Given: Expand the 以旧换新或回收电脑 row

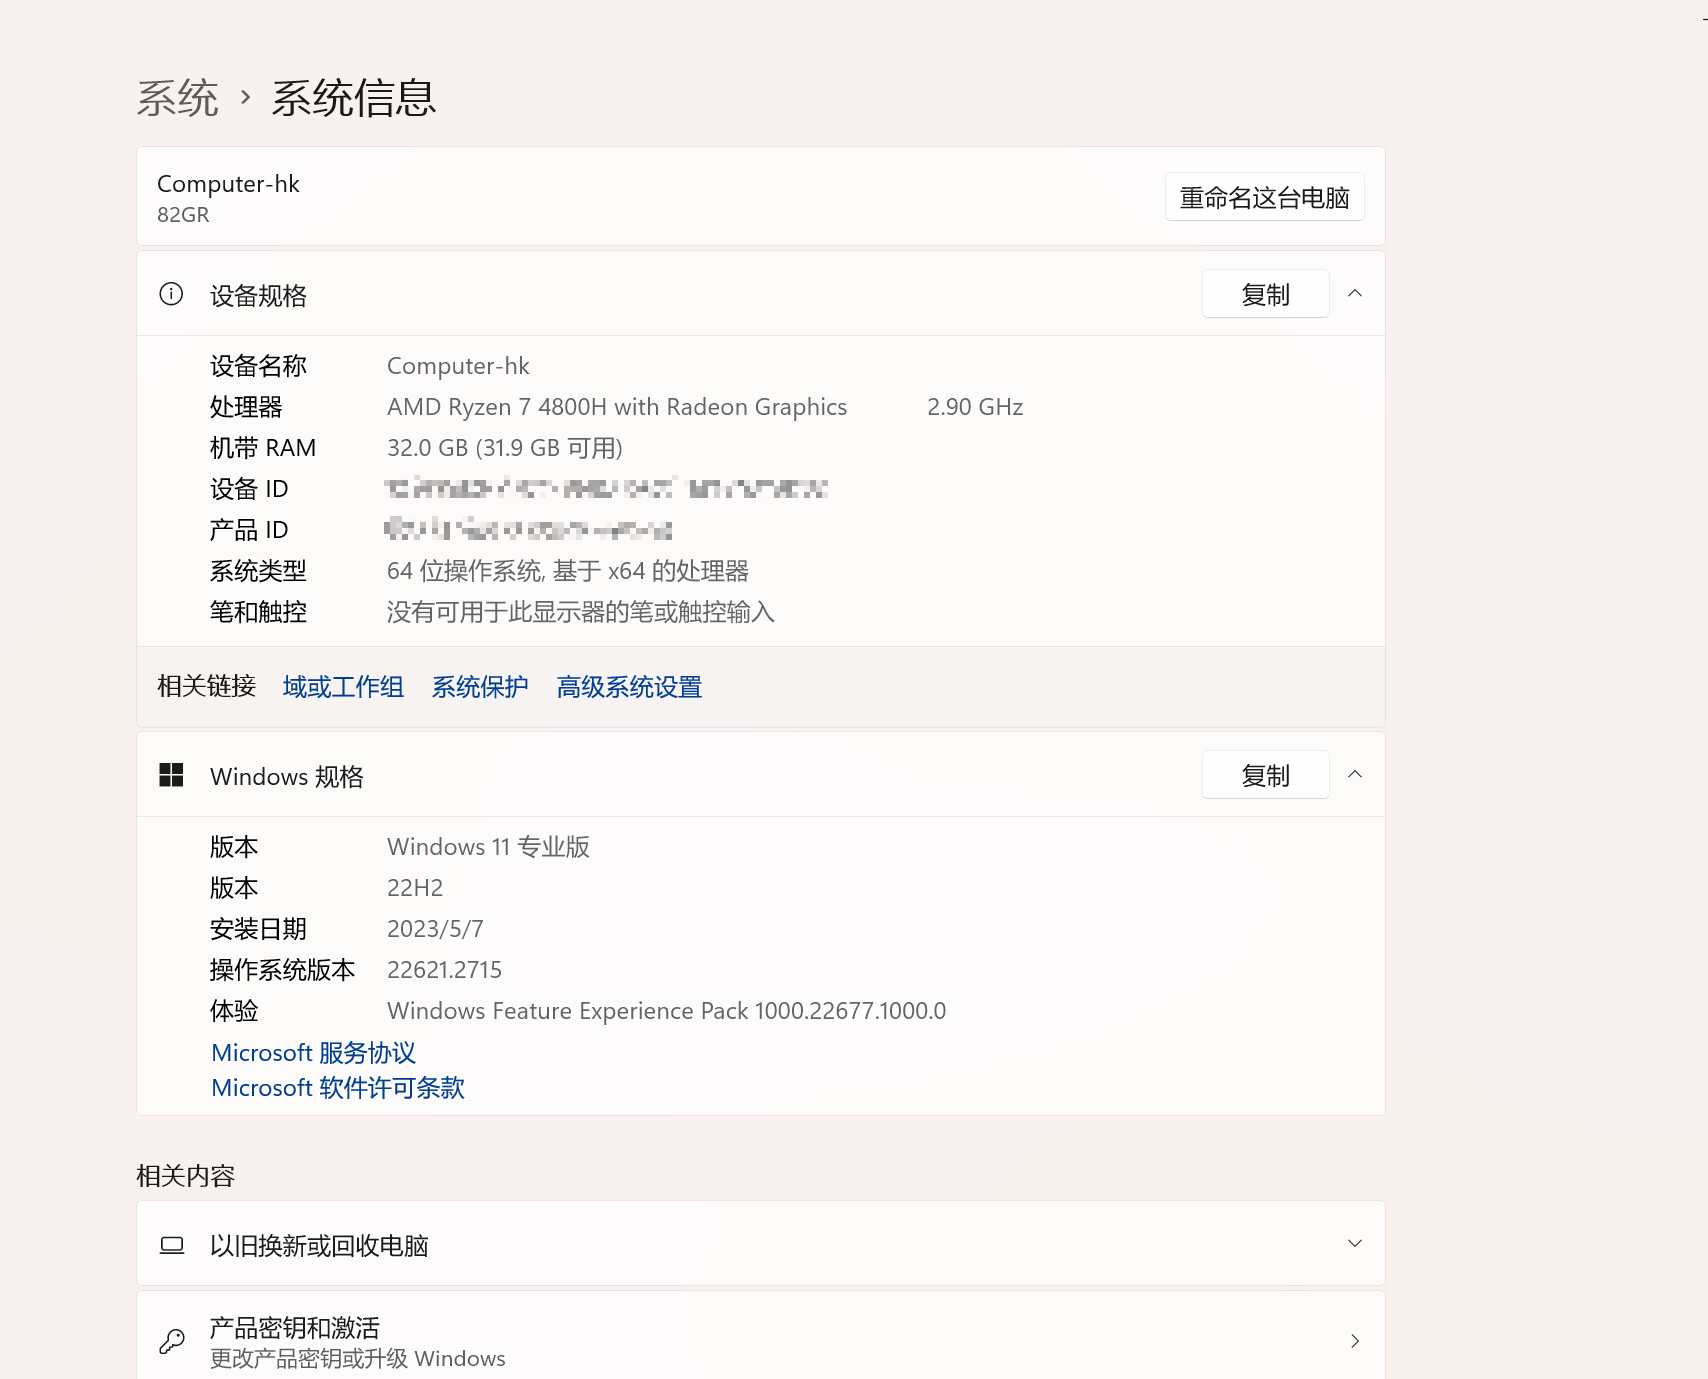Looking at the screenshot, I should tap(1355, 1243).
